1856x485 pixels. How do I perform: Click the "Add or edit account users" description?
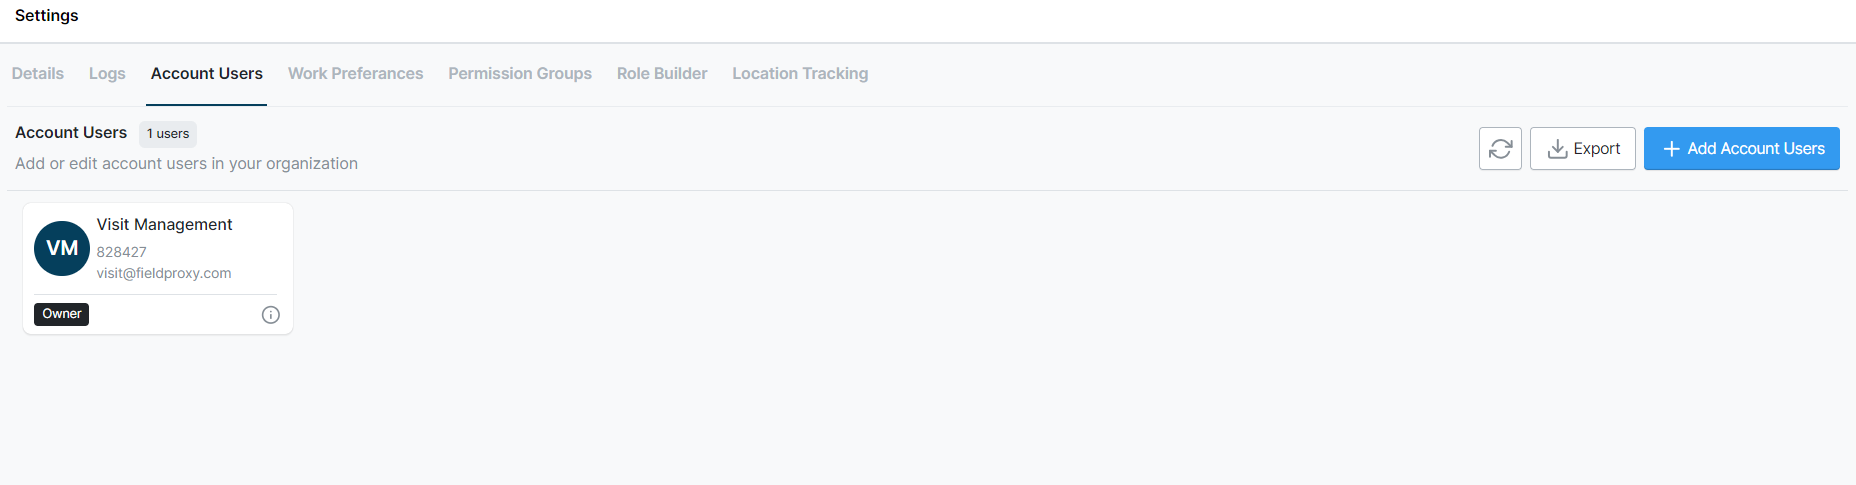[x=186, y=164]
